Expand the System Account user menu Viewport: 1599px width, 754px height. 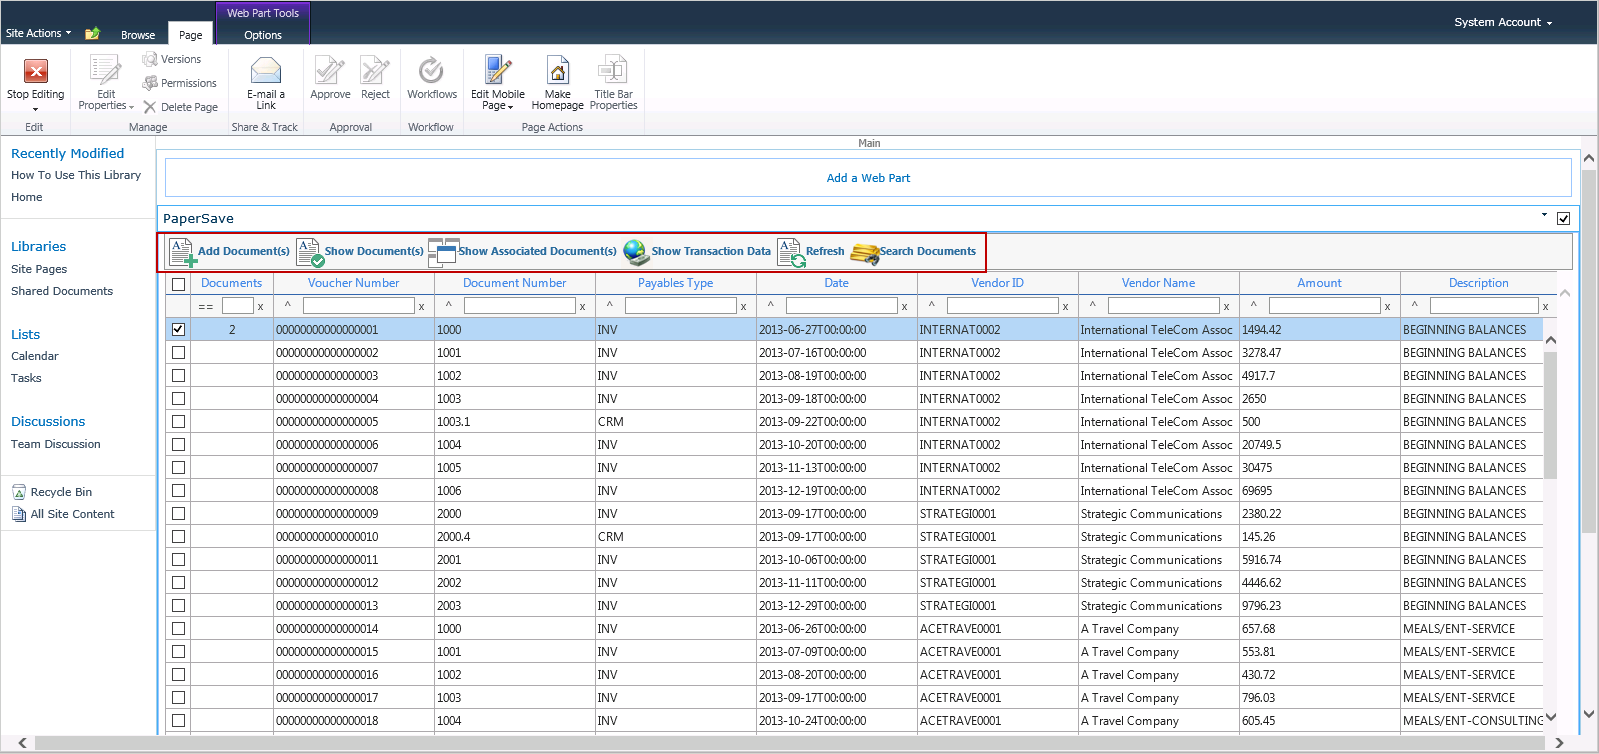(1502, 22)
